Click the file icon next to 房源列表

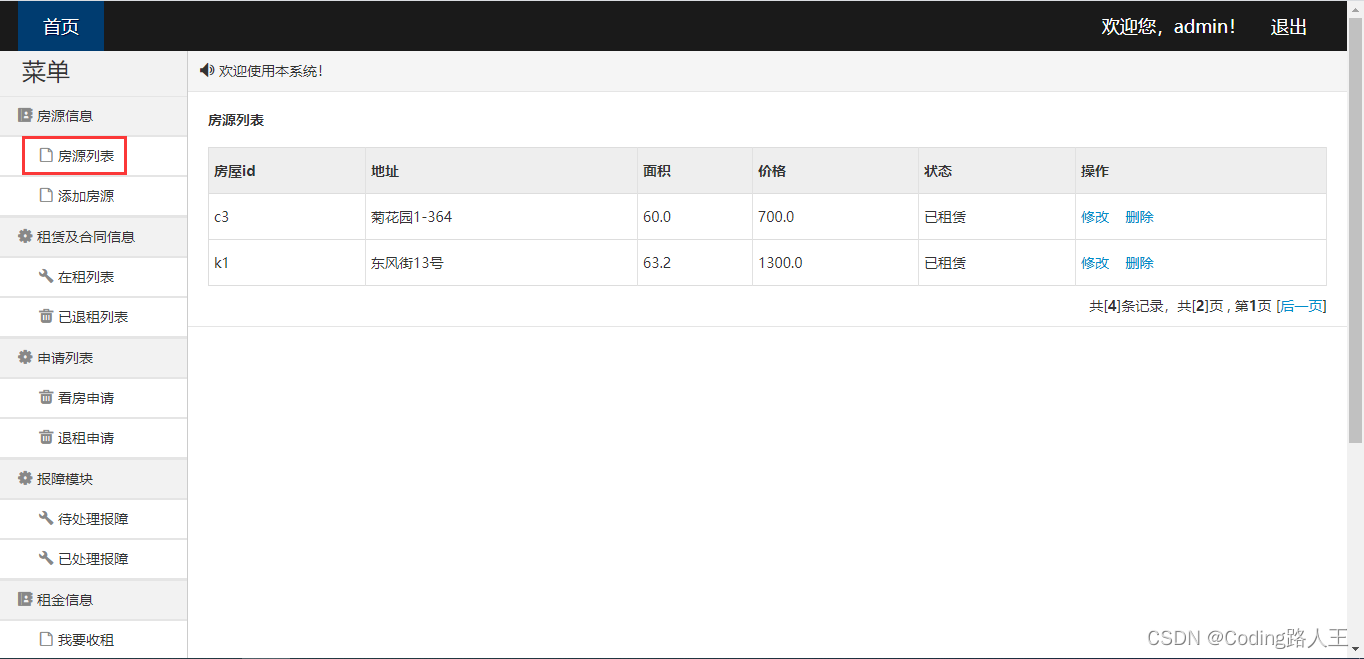[x=45, y=155]
